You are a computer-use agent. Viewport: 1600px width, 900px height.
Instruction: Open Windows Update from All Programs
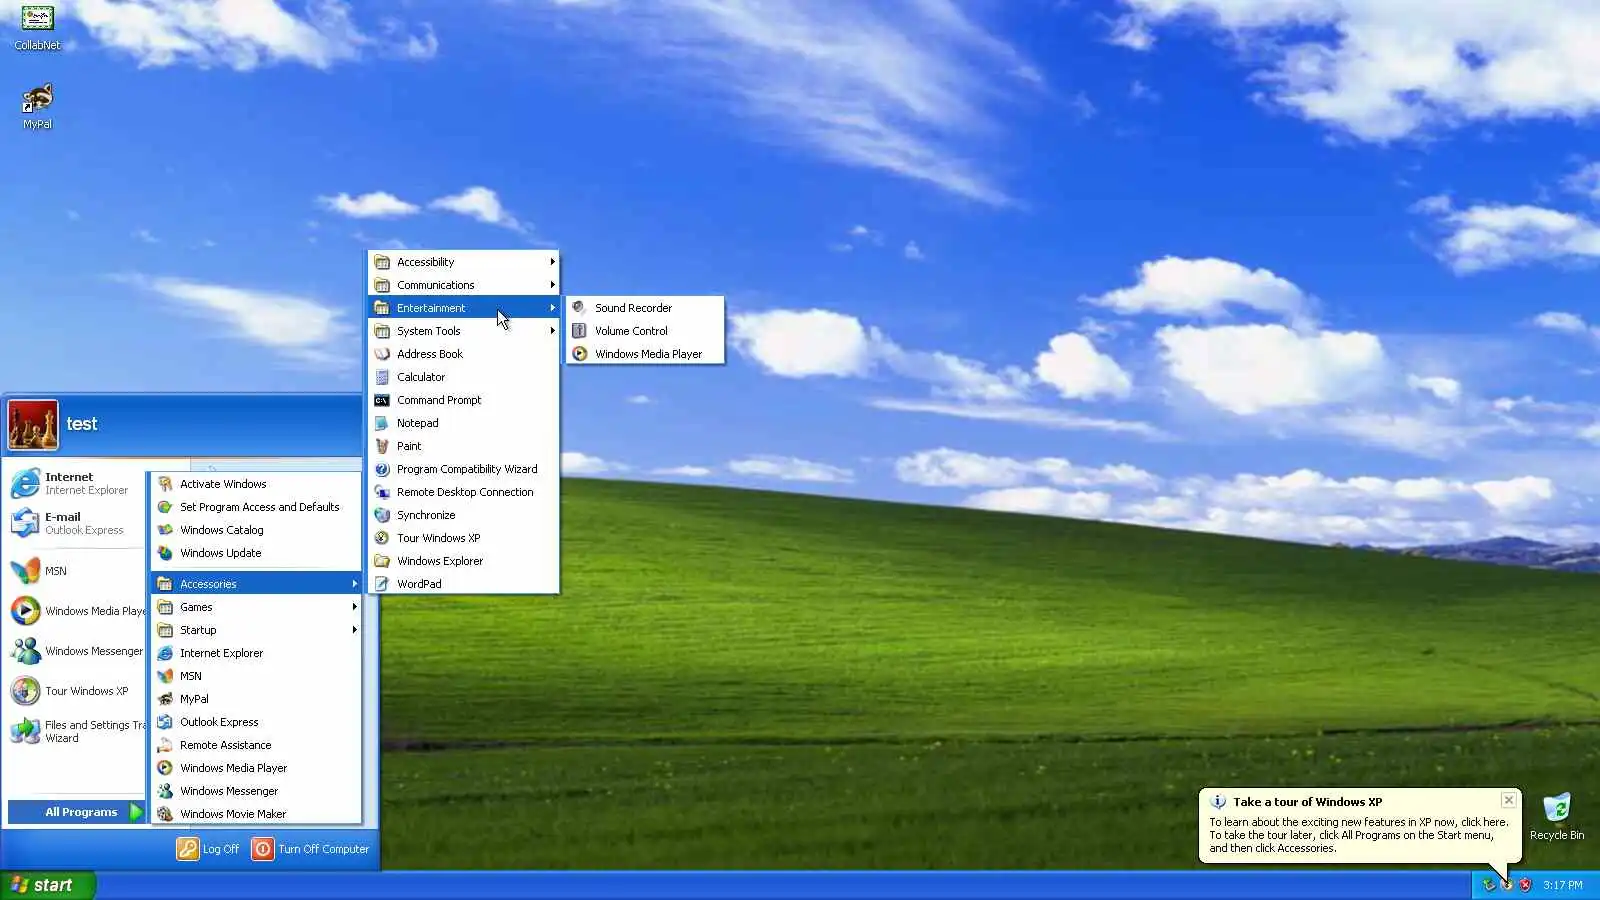point(256,553)
